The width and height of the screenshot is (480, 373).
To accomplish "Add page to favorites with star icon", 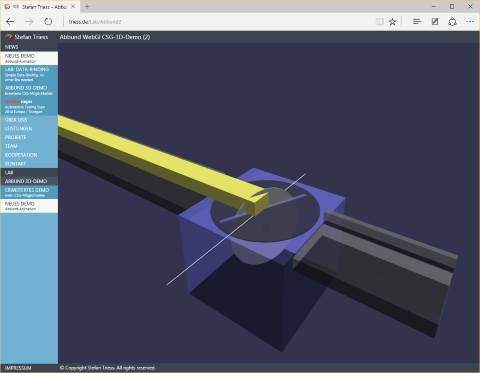I will 393,22.
